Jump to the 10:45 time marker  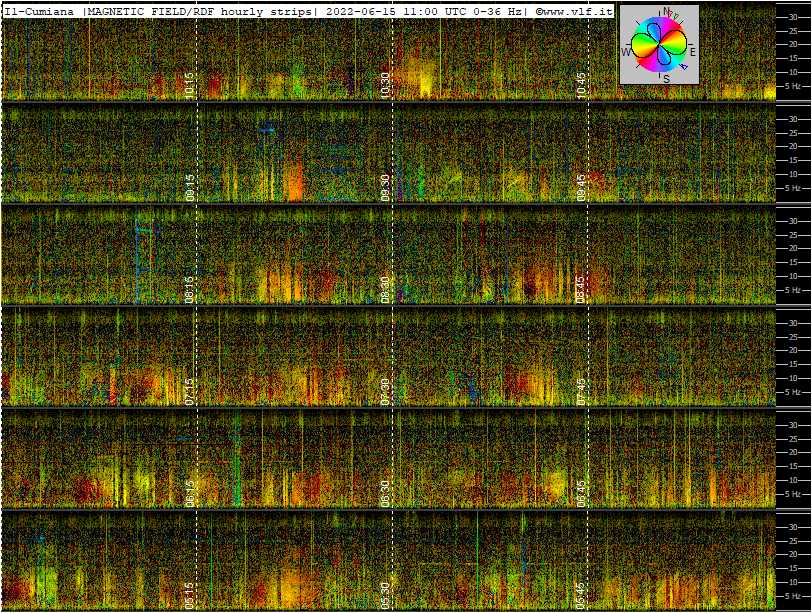click(581, 84)
